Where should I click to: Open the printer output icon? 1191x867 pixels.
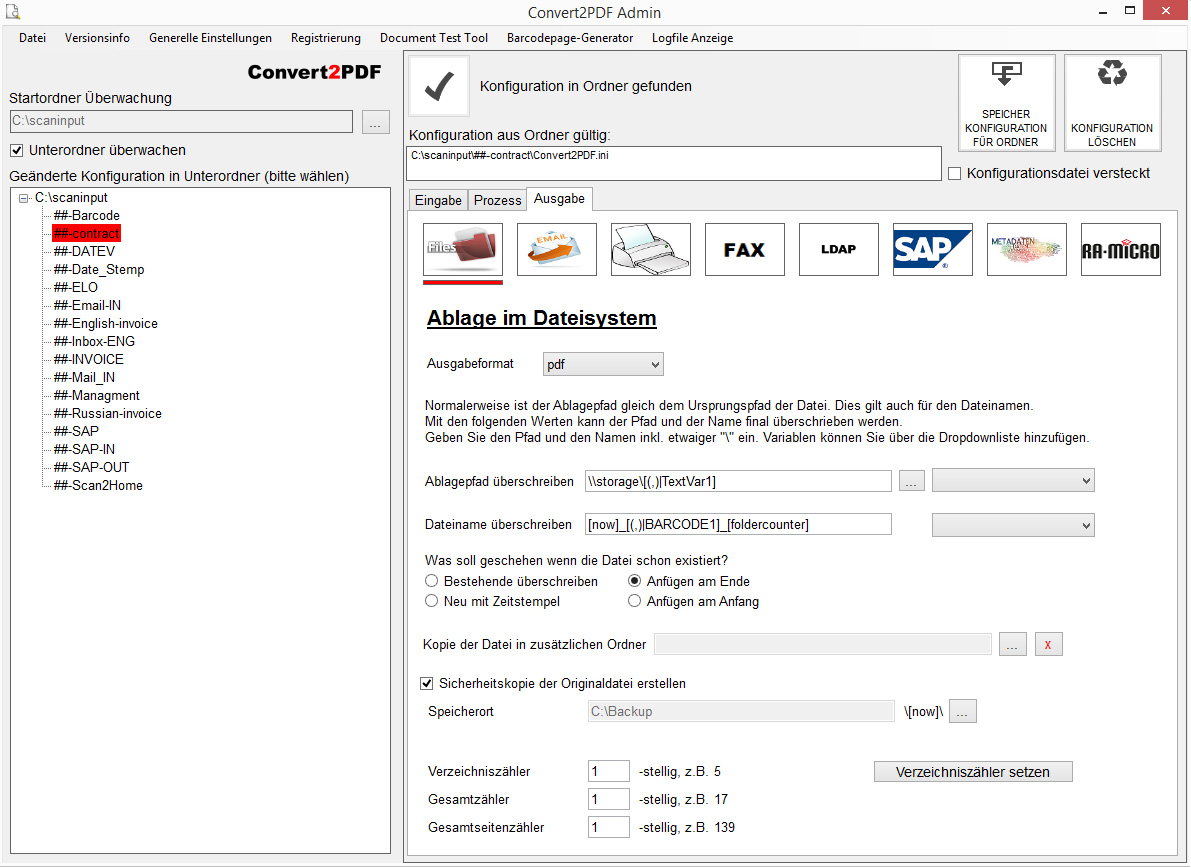point(651,249)
